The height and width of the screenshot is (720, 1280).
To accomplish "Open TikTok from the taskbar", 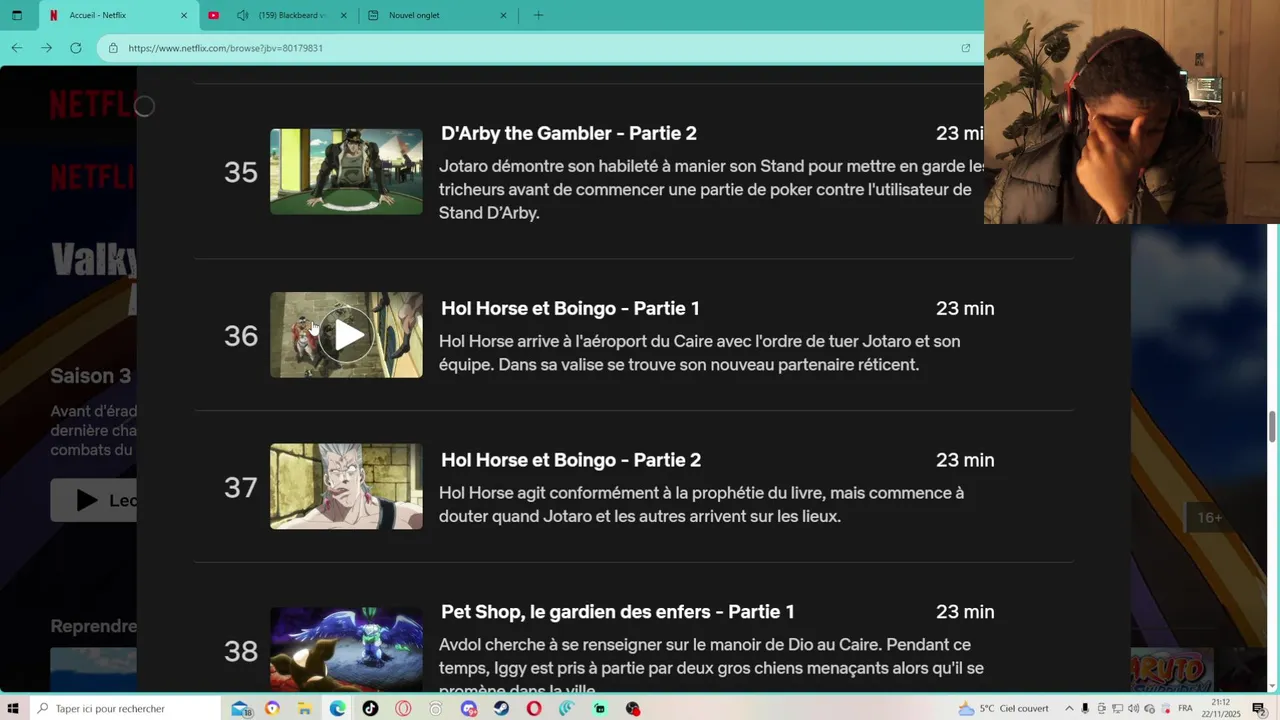I will [371, 708].
